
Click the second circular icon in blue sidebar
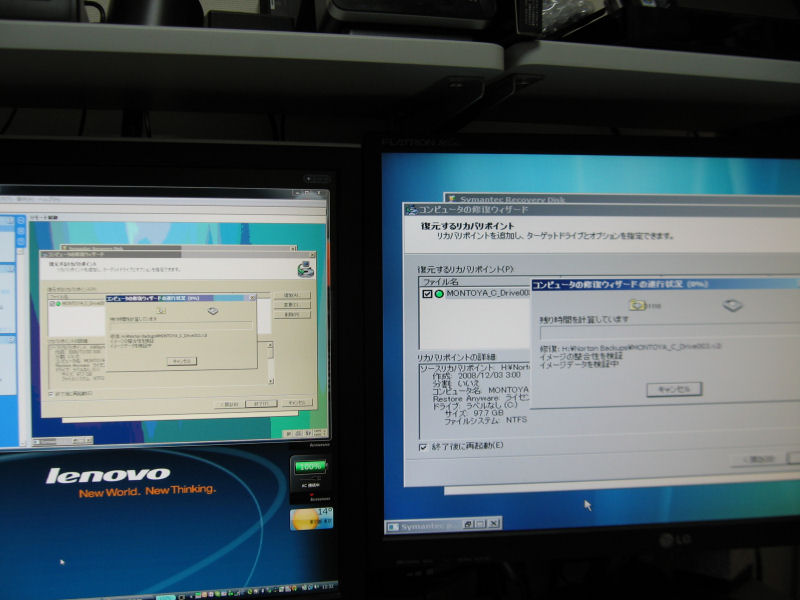[x=21, y=231]
